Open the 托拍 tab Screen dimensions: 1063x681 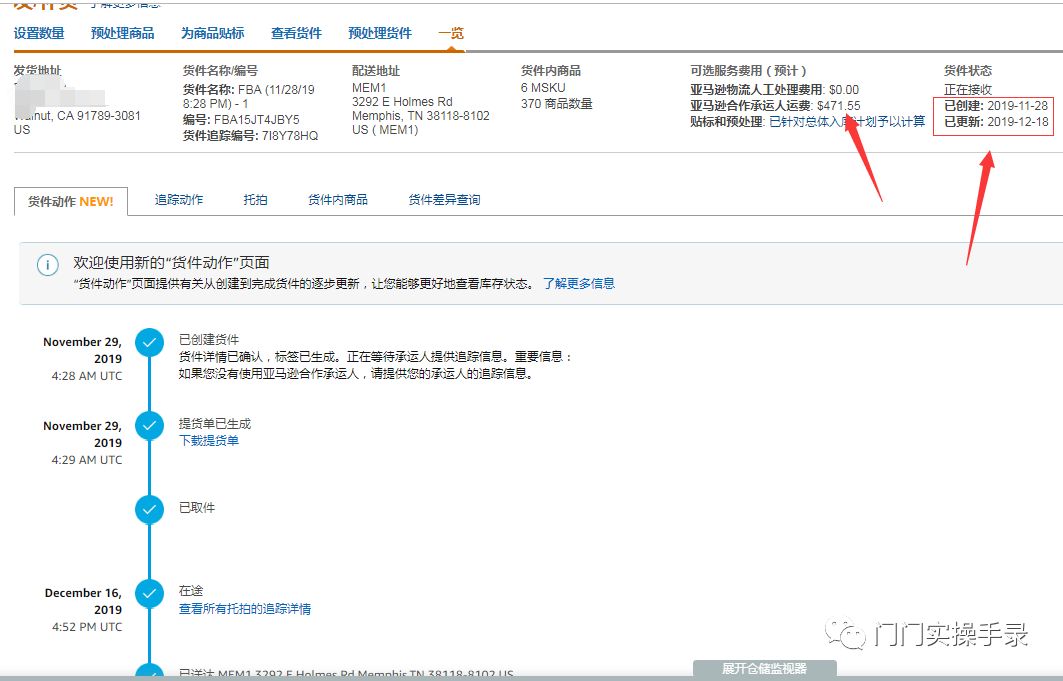point(256,199)
